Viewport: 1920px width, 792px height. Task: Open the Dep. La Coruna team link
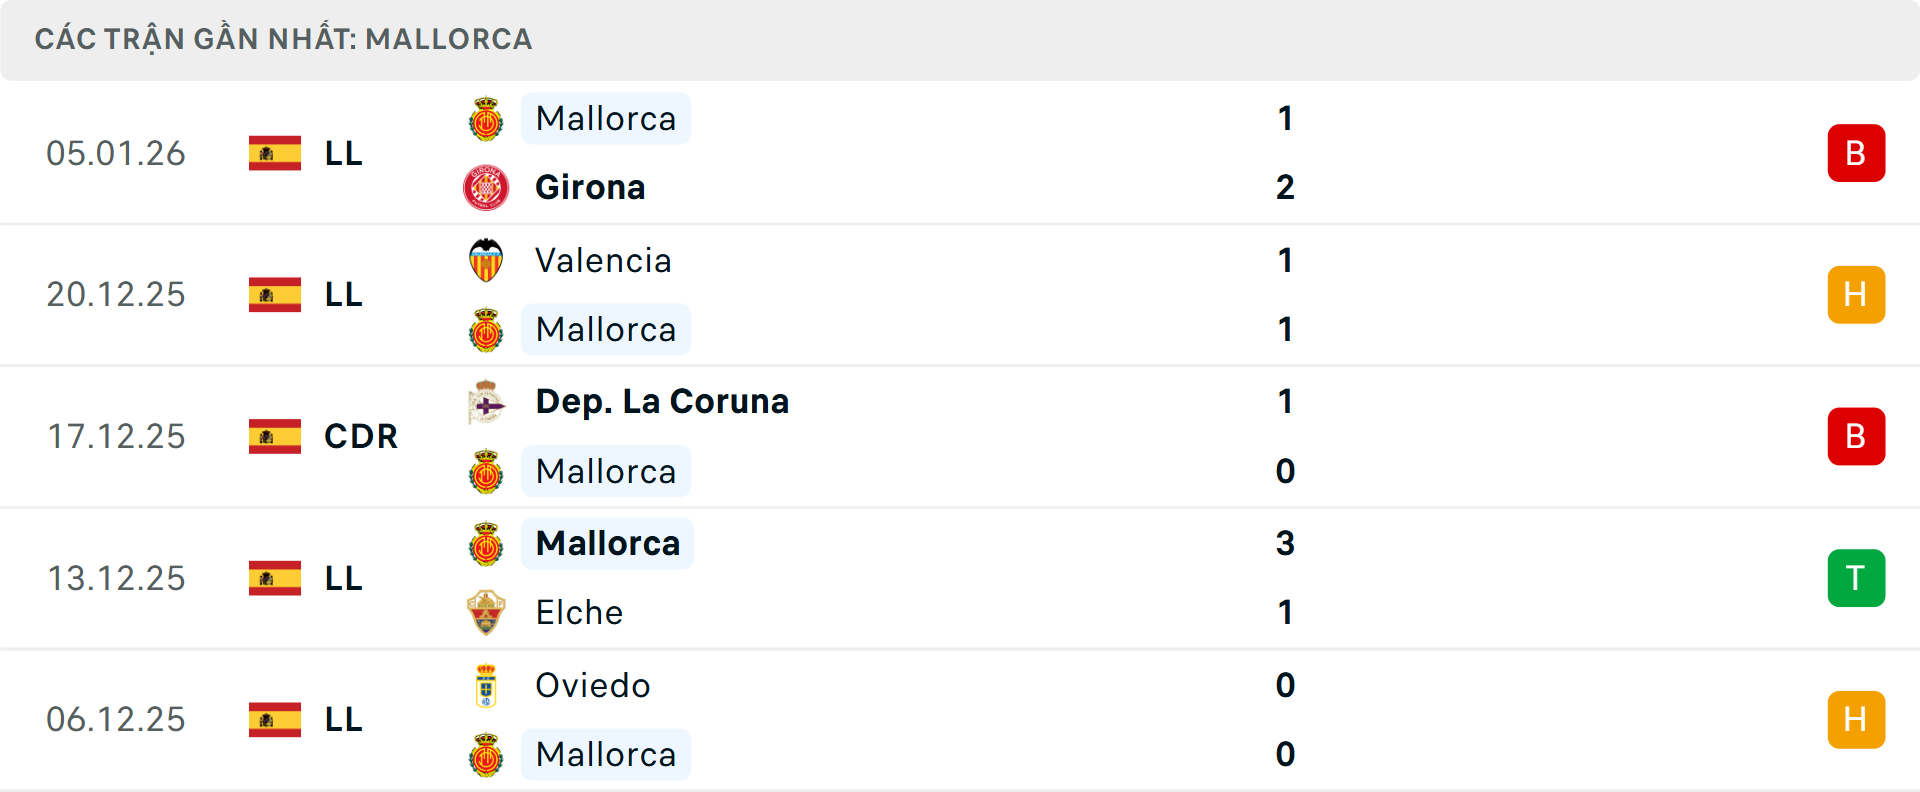click(x=662, y=402)
